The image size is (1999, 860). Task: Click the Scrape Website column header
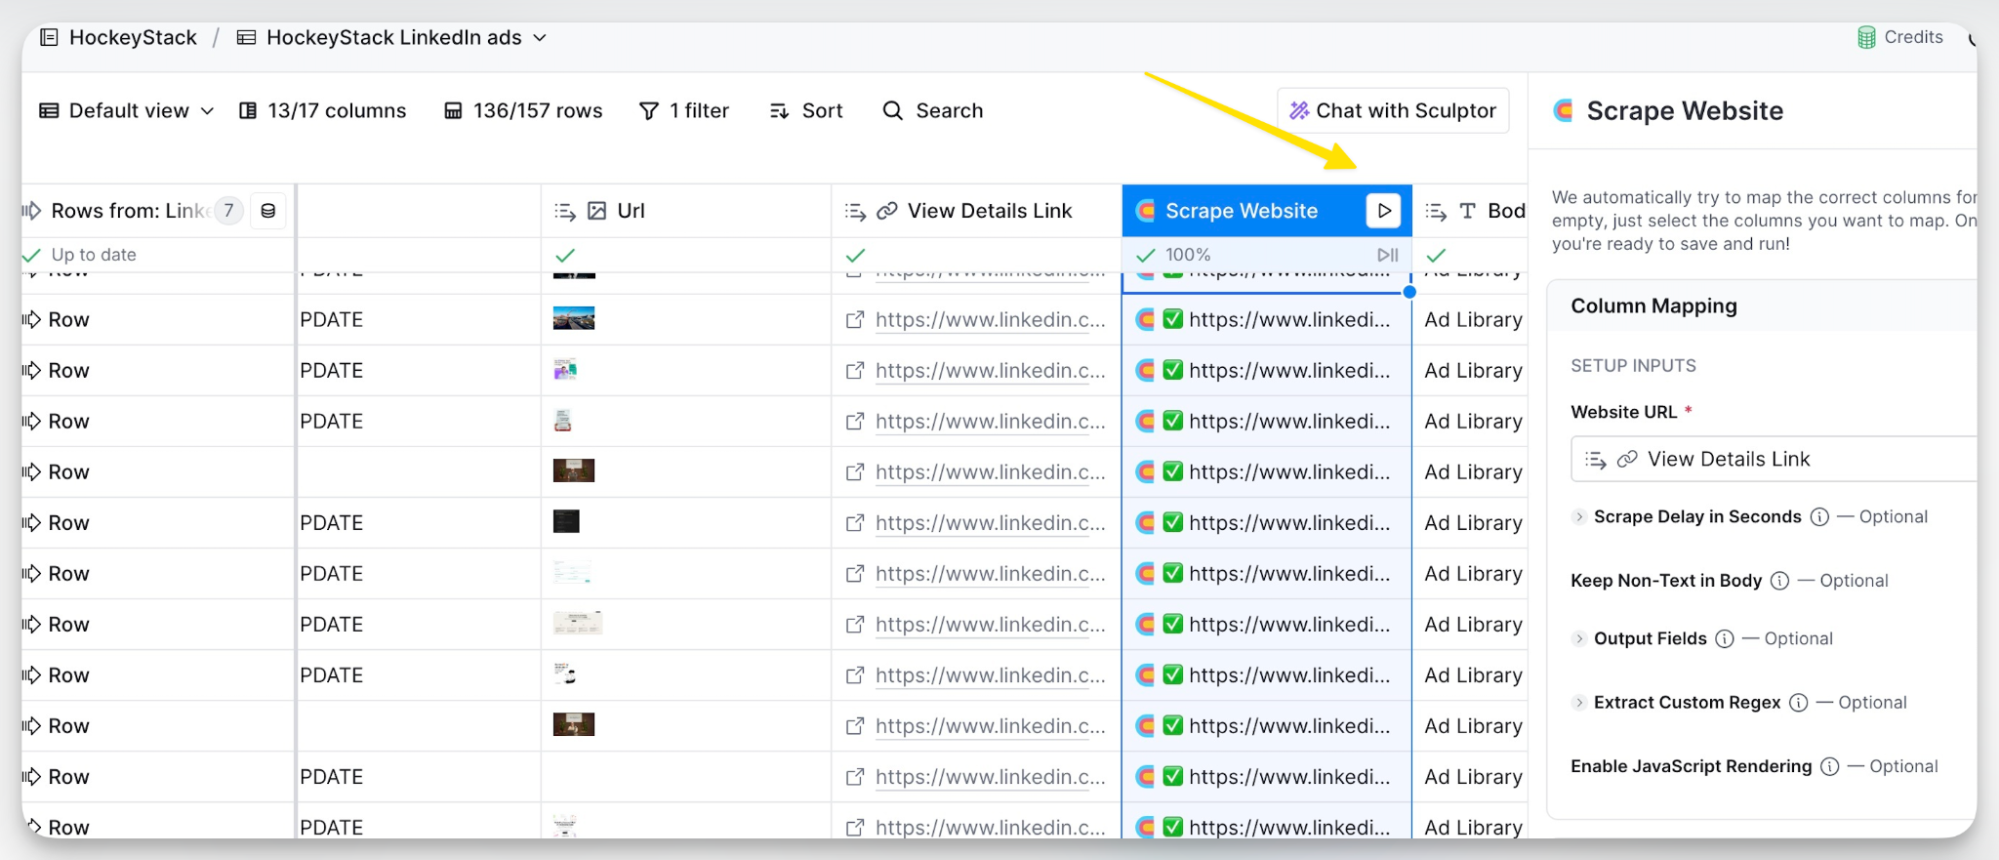click(1242, 211)
